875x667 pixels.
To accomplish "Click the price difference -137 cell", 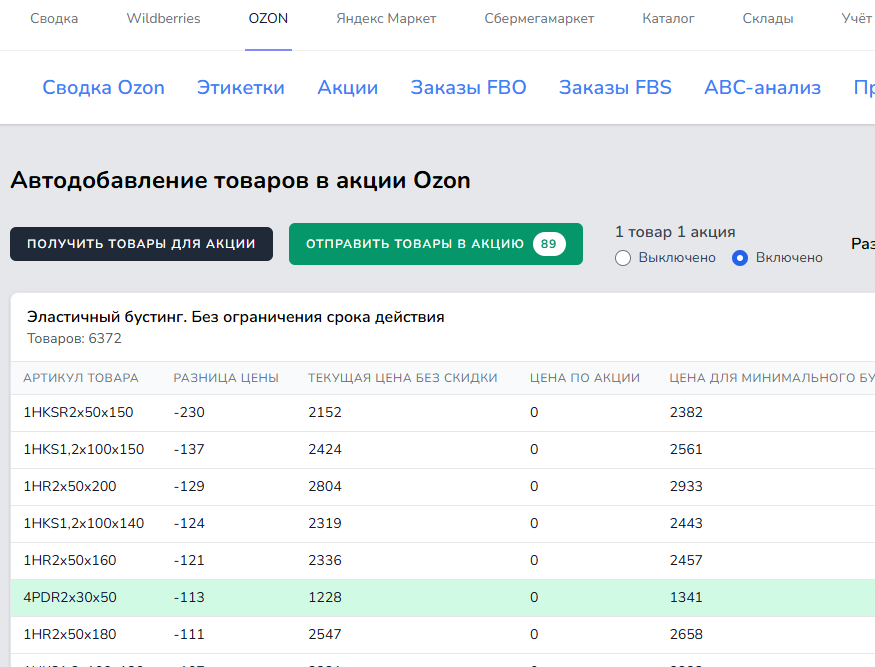I will 189,449.
